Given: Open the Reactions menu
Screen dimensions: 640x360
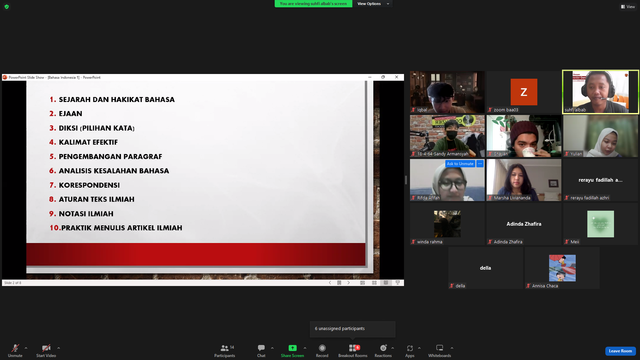Looking at the screenshot, I should pyautogui.click(x=383, y=350).
